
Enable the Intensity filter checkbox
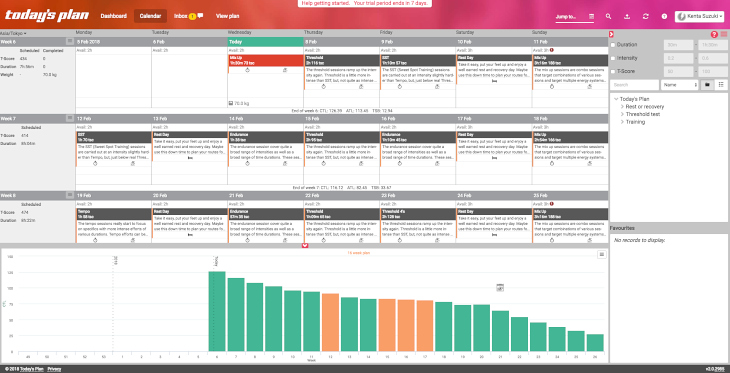613,58
